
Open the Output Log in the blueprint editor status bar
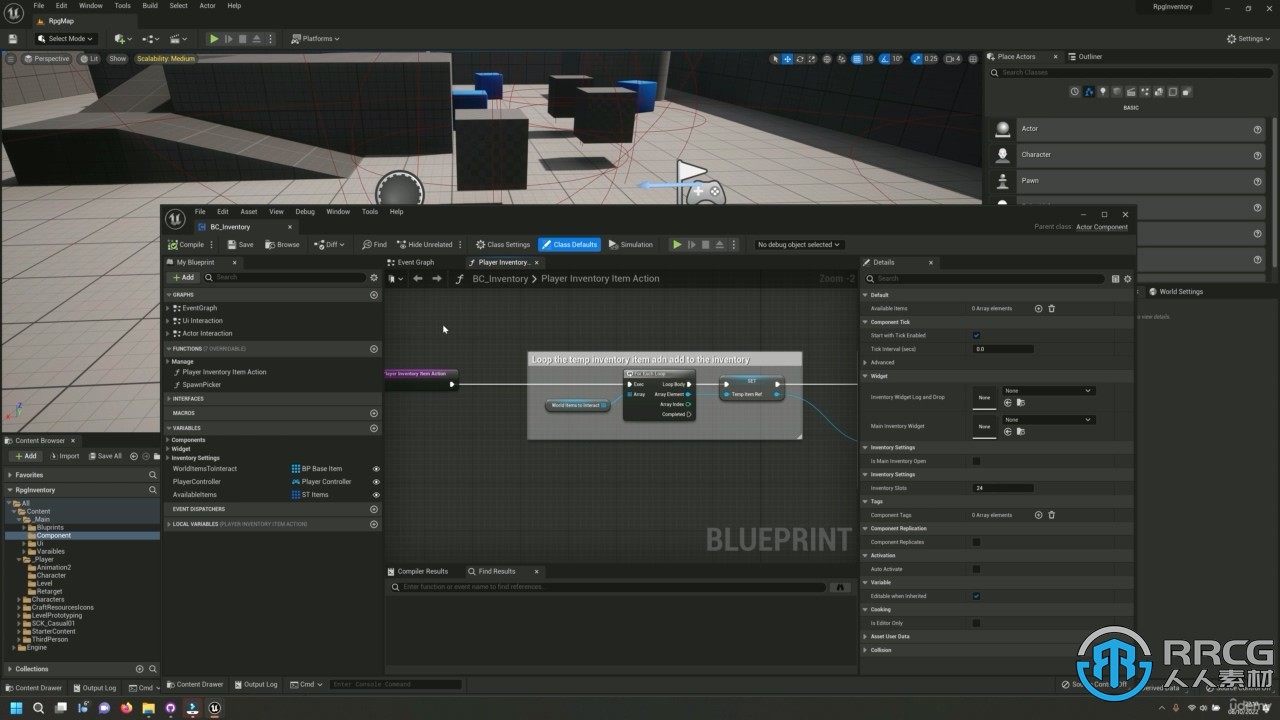click(256, 684)
